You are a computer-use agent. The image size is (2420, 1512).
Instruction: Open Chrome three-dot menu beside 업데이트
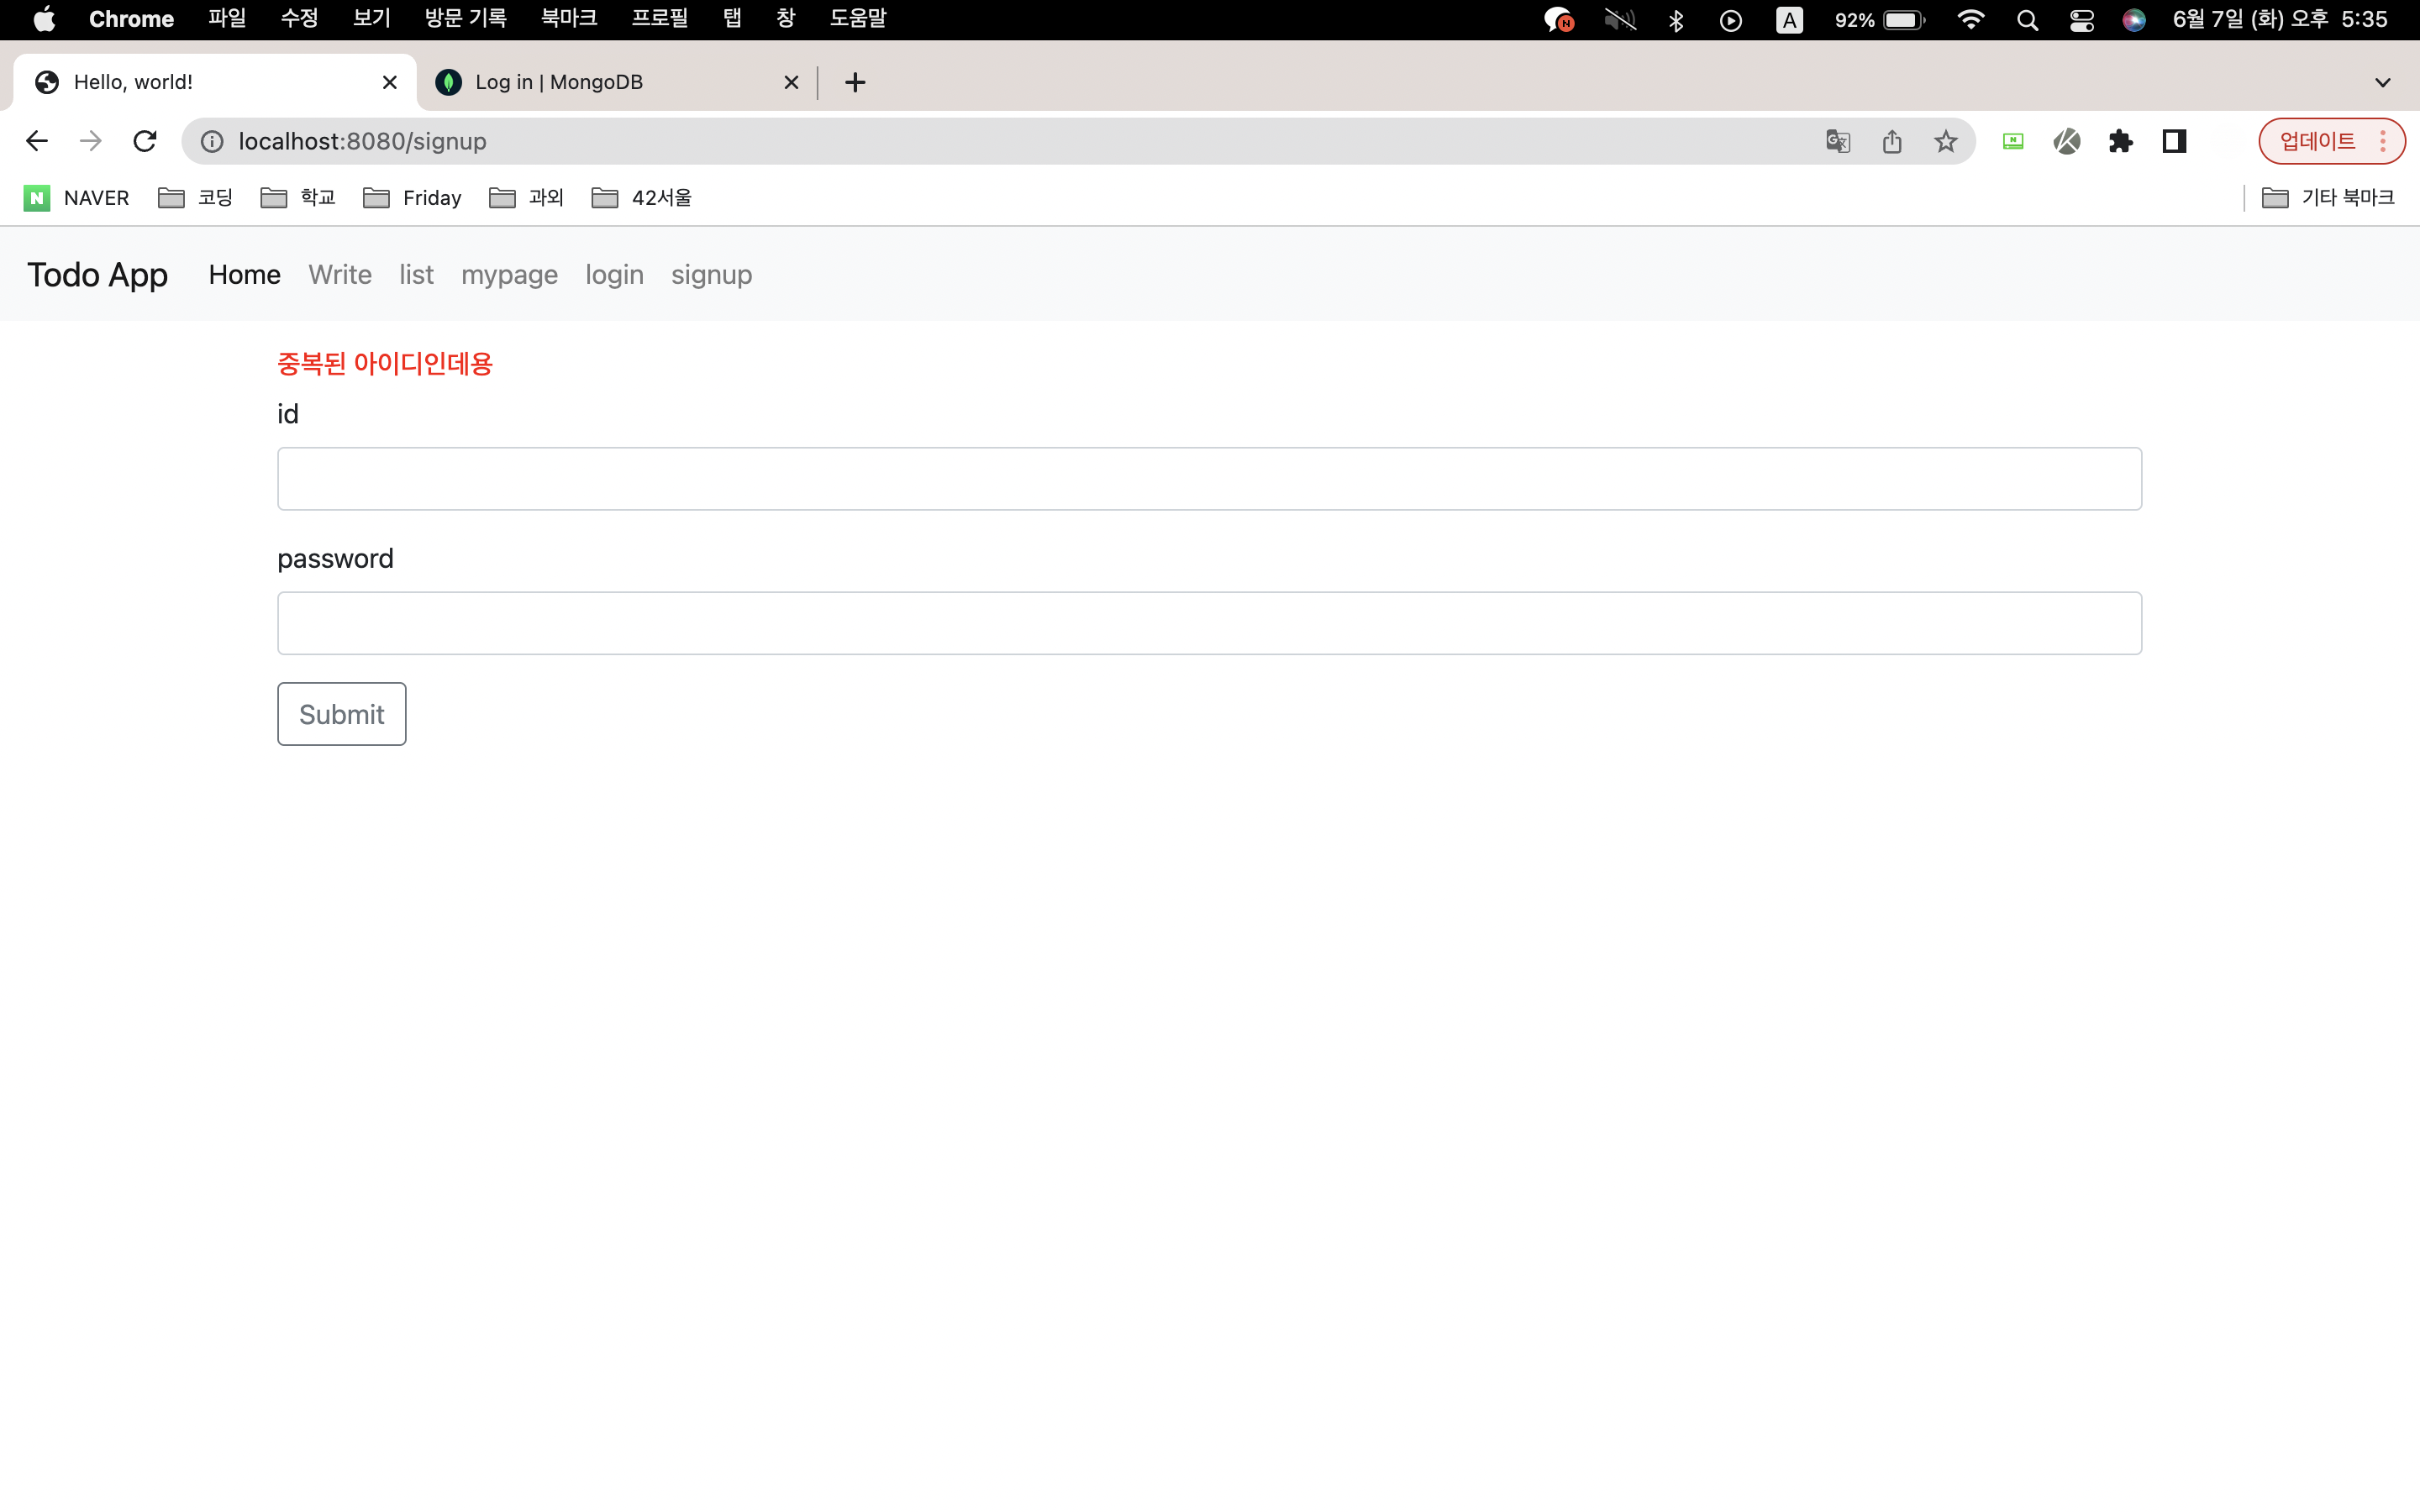click(2383, 141)
